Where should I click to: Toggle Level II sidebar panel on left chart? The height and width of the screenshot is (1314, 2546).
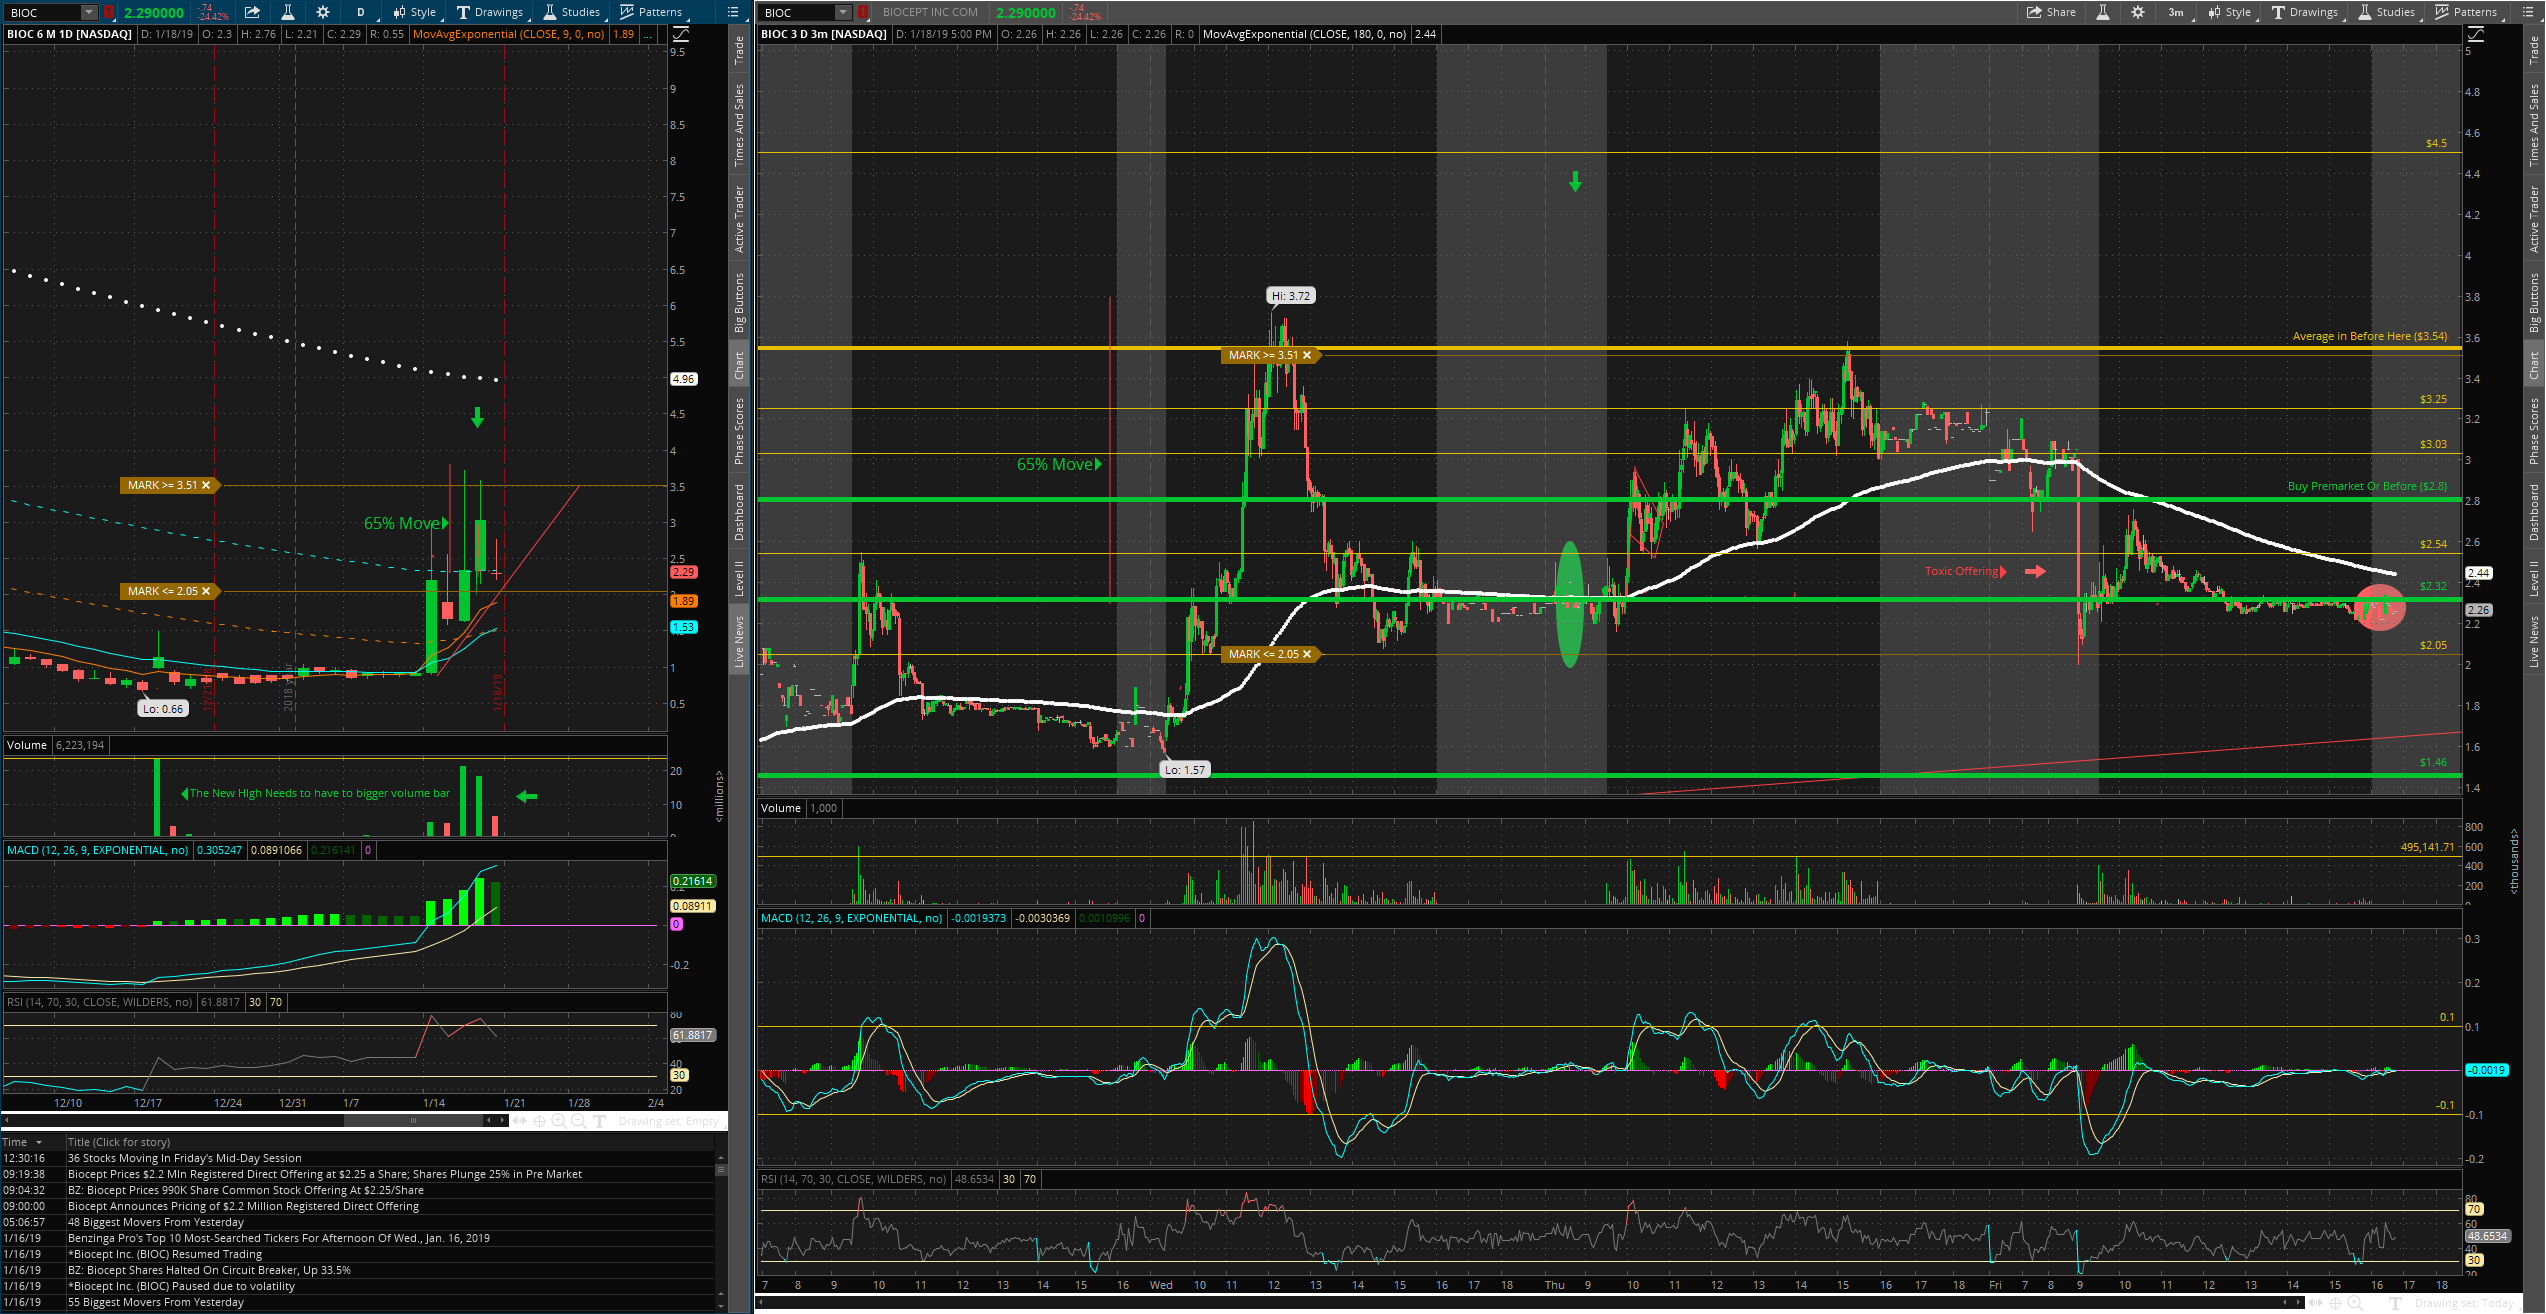(739, 578)
